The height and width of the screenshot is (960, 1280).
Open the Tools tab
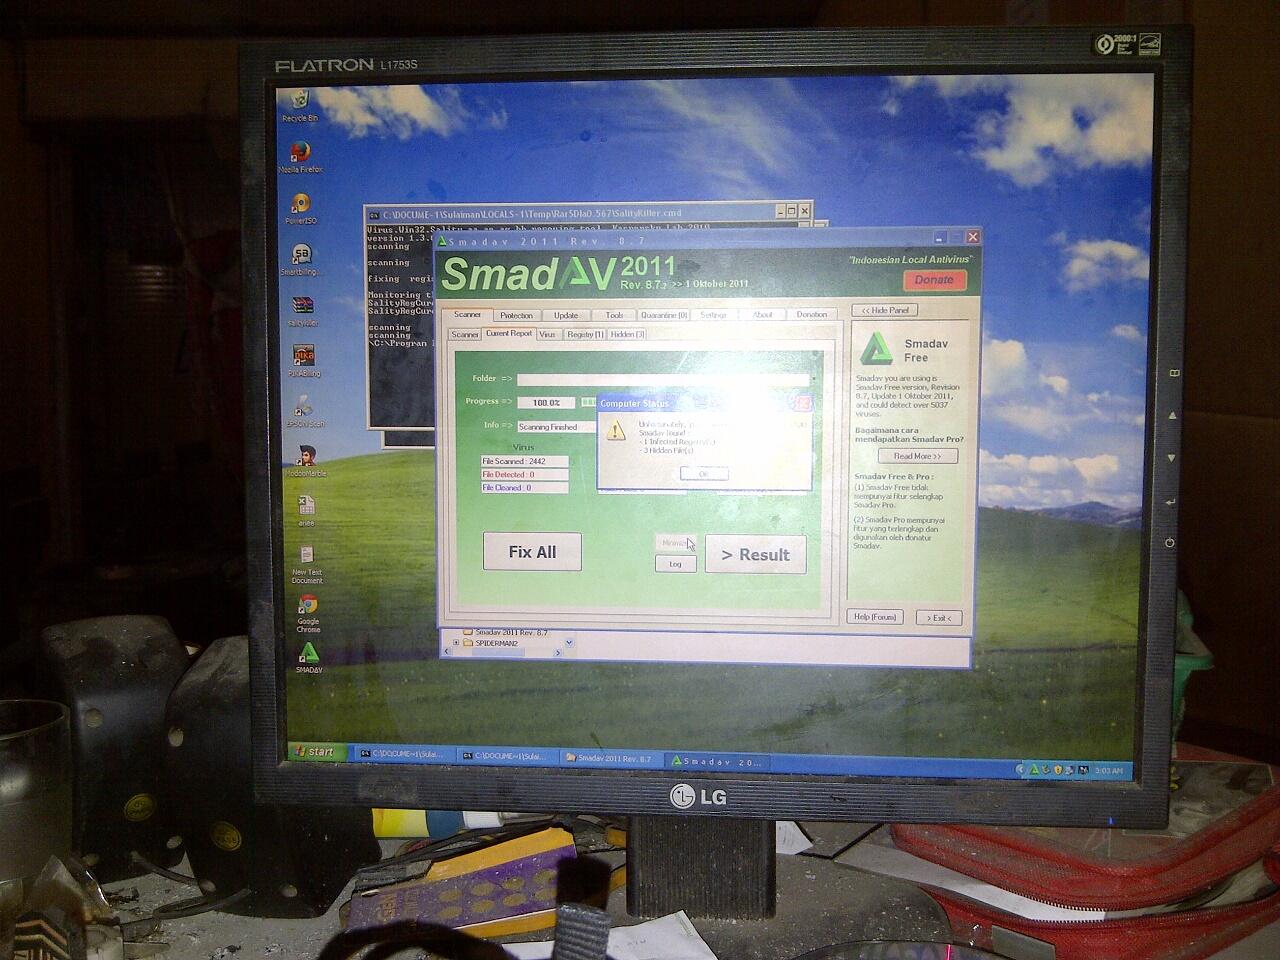(x=614, y=315)
